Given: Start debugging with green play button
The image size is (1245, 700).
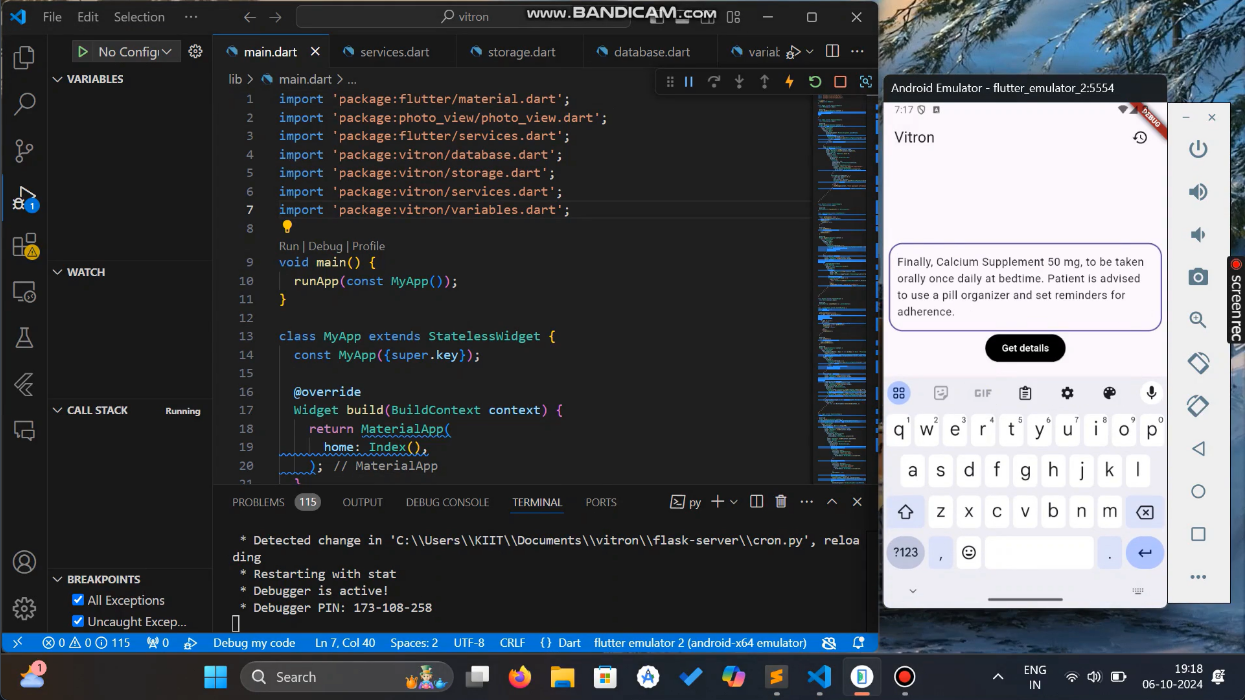Looking at the screenshot, I should point(84,51).
